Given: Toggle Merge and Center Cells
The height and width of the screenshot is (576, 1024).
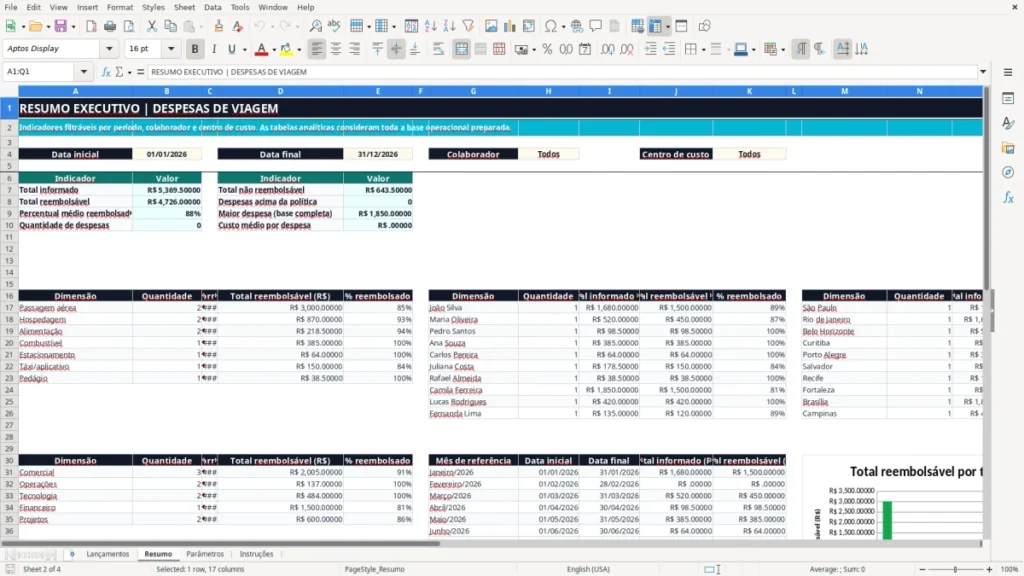Looking at the screenshot, I should point(462,49).
